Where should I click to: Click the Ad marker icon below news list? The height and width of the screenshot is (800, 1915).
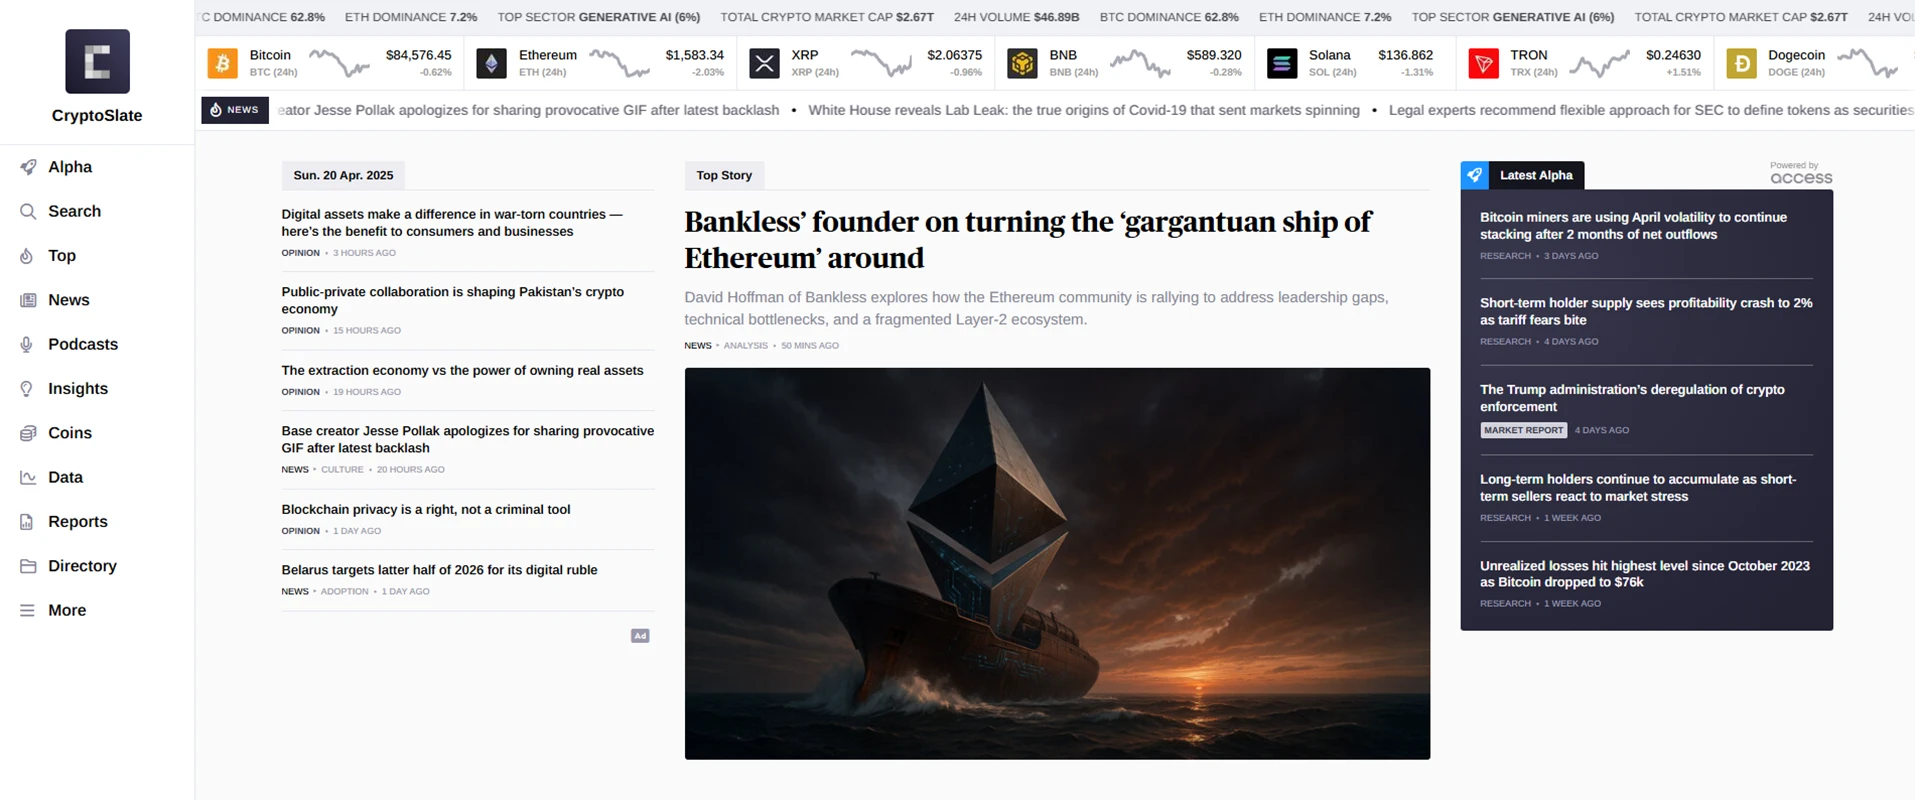[640, 636]
